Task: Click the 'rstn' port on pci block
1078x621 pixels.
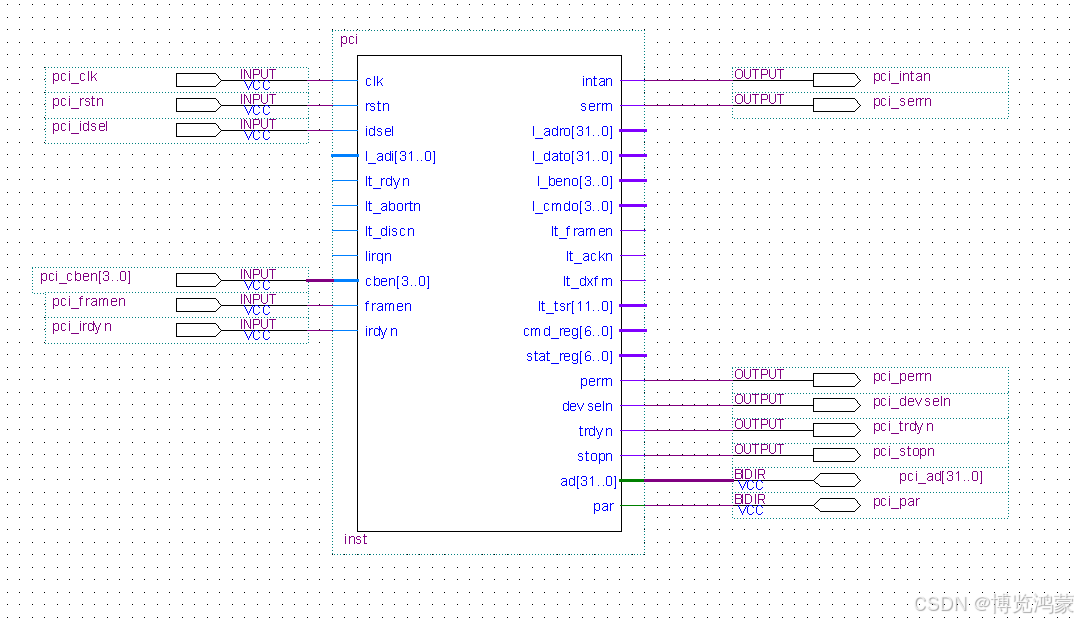Action: point(377,106)
